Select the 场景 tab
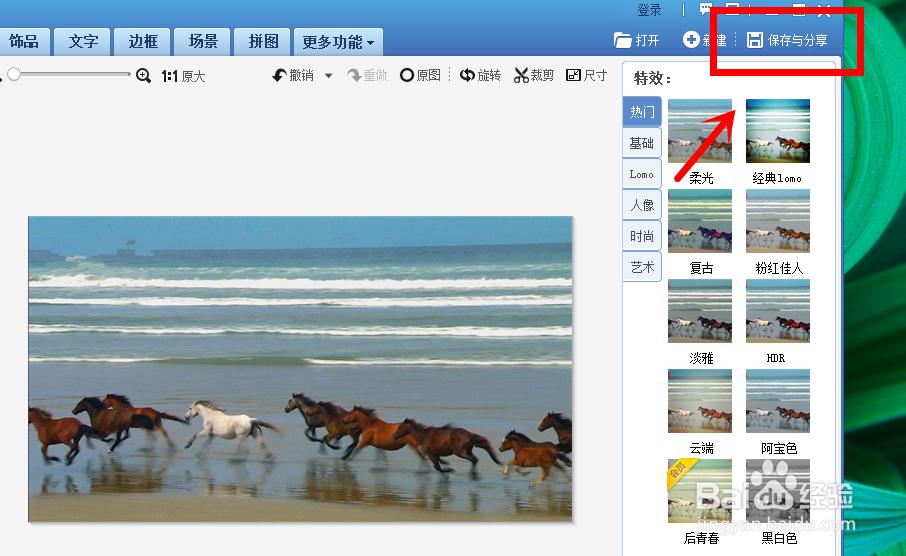The width and height of the screenshot is (906, 556). click(x=203, y=42)
